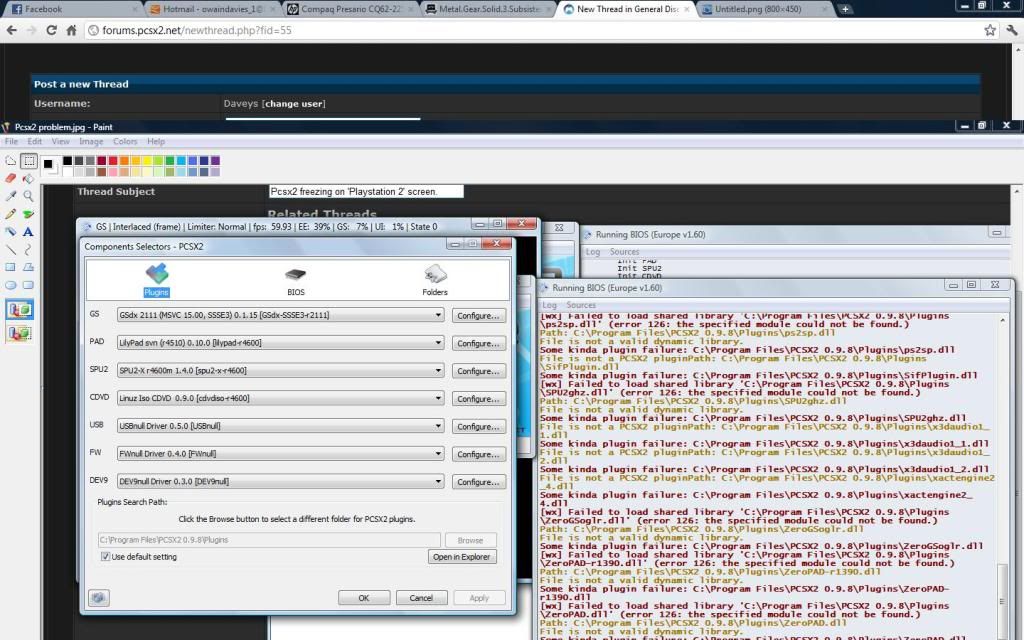
Task: Expand the SPU2 plugin dropdown
Action: pos(438,370)
